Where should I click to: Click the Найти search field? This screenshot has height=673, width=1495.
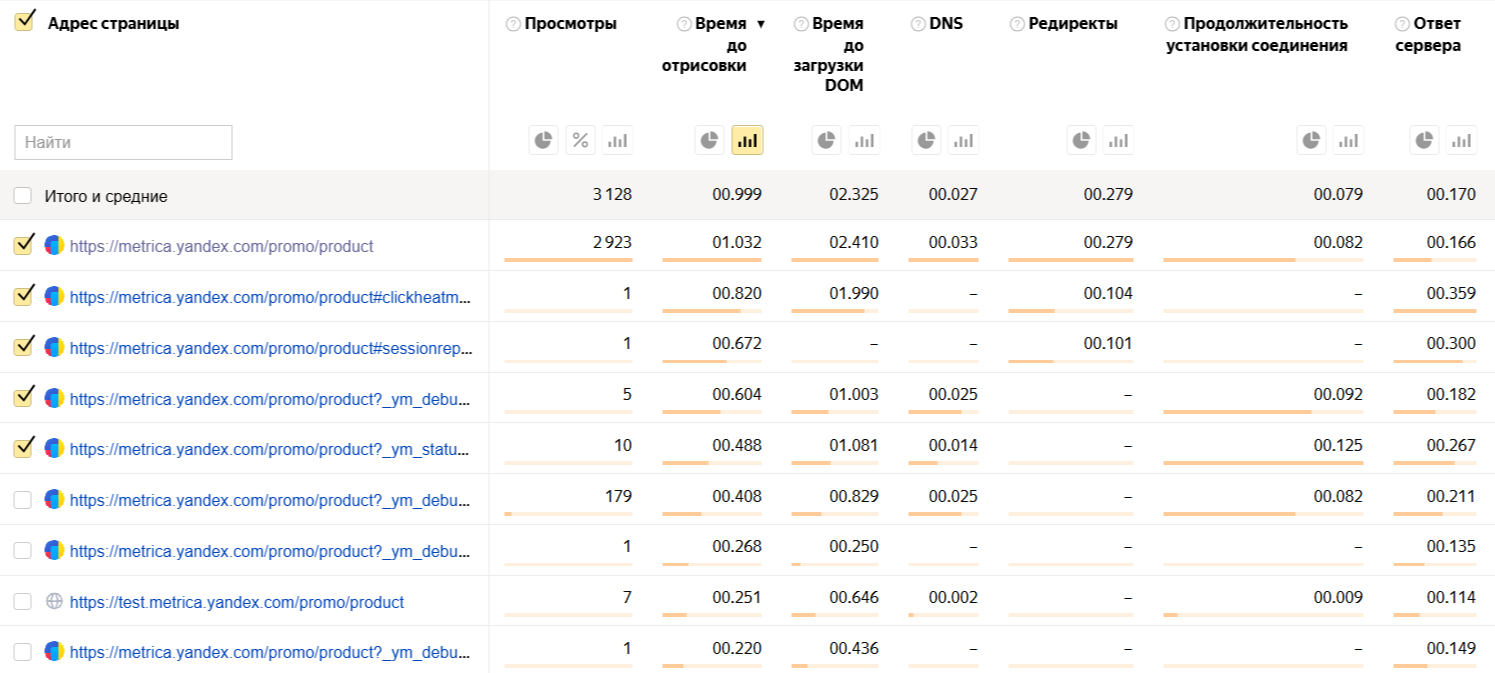click(x=123, y=142)
